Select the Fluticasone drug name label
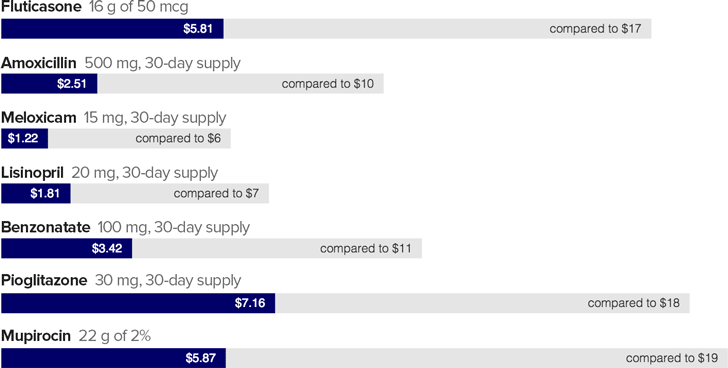This screenshot has width=728, height=368. [41, 6]
